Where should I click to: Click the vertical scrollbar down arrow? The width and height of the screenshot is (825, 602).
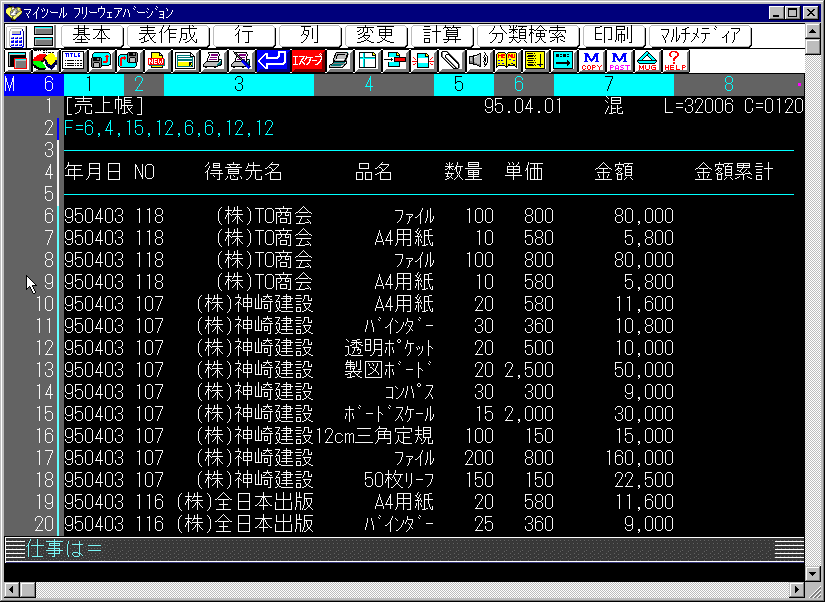pyautogui.click(x=814, y=572)
